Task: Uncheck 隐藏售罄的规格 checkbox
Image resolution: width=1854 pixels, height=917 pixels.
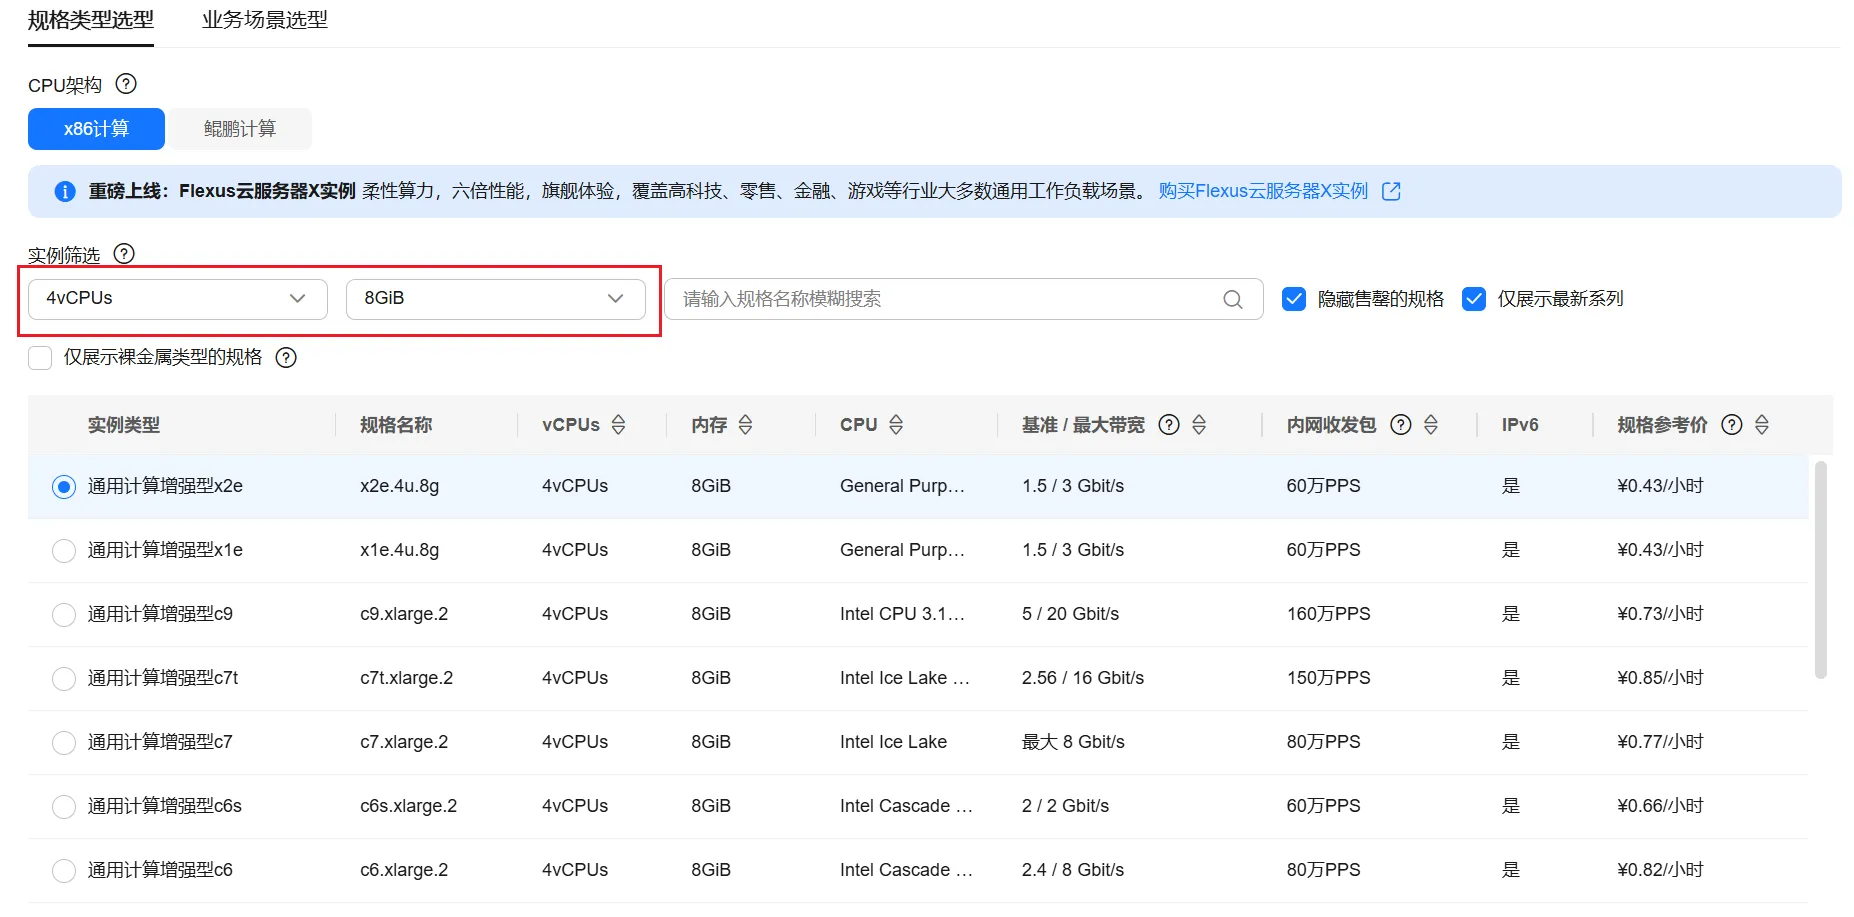Action: click(1294, 299)
